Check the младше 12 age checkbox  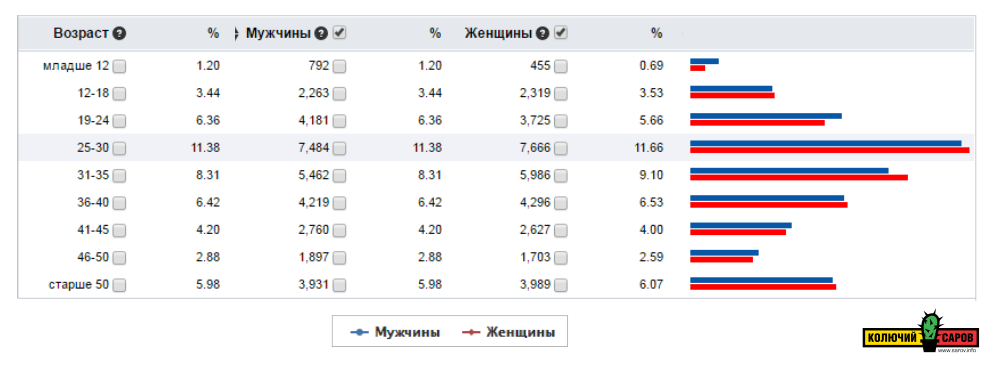point(119,66)
